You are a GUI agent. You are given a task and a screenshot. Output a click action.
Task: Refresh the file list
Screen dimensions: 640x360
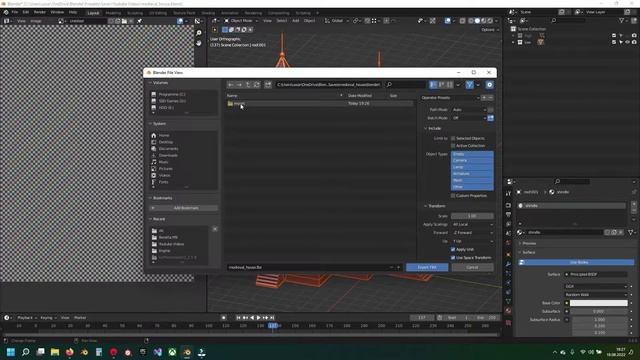tap(256, 84)
